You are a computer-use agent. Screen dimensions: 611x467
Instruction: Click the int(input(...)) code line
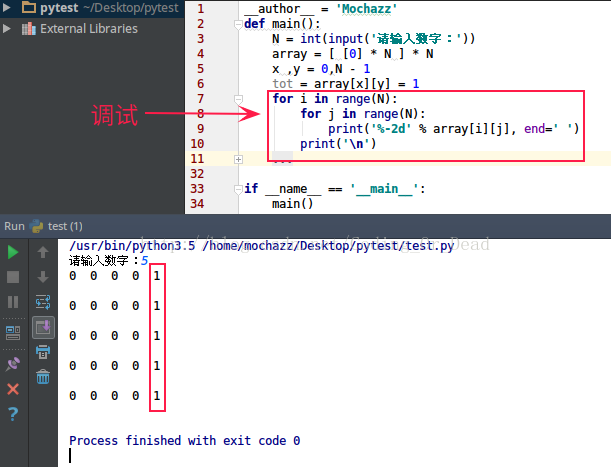(373, 39)
